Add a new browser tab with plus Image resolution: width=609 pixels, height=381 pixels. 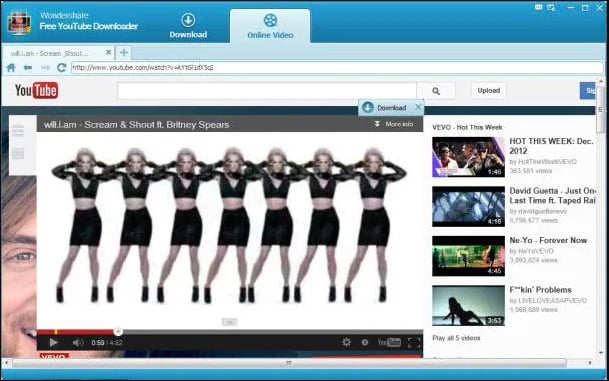tap(124, 52)
